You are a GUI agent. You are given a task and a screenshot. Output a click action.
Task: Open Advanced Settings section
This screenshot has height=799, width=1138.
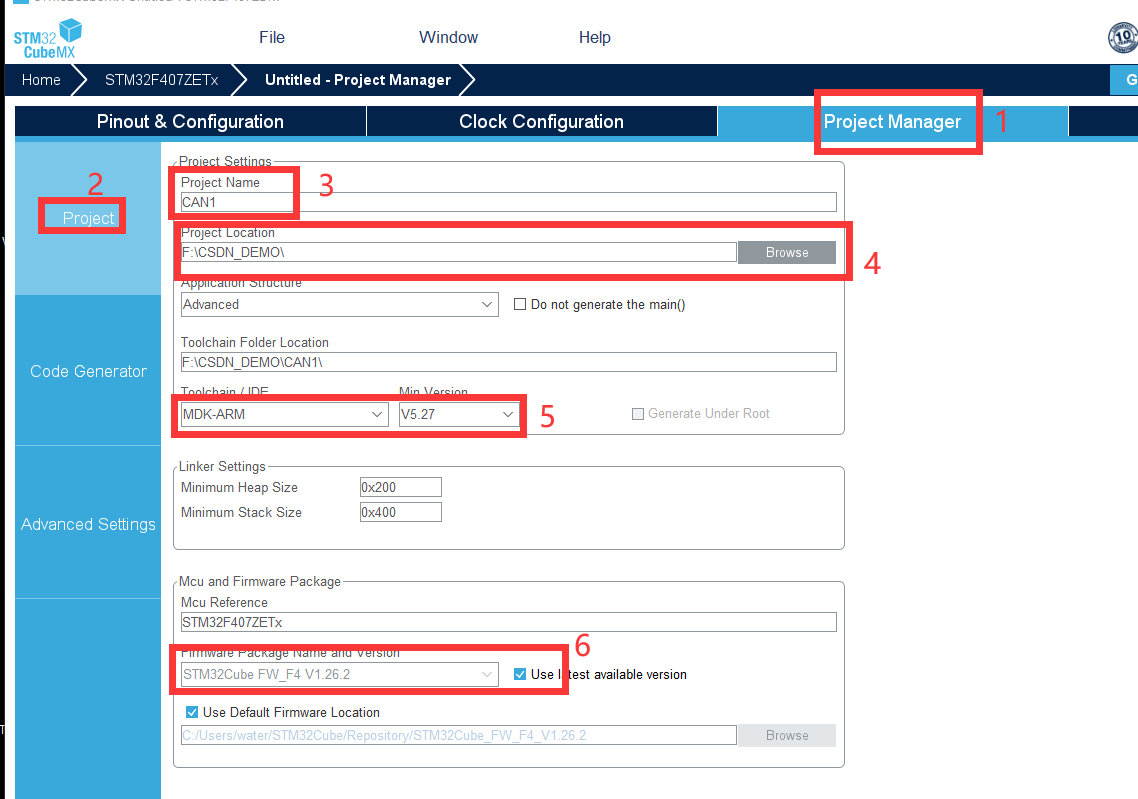point(88,524)
